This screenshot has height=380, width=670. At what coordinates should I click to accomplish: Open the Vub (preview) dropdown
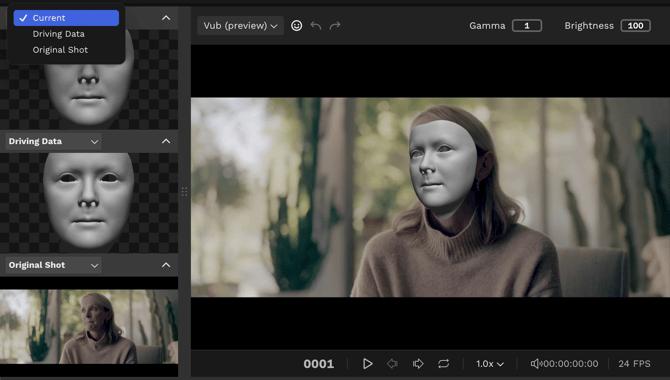[x=241, y=26]
